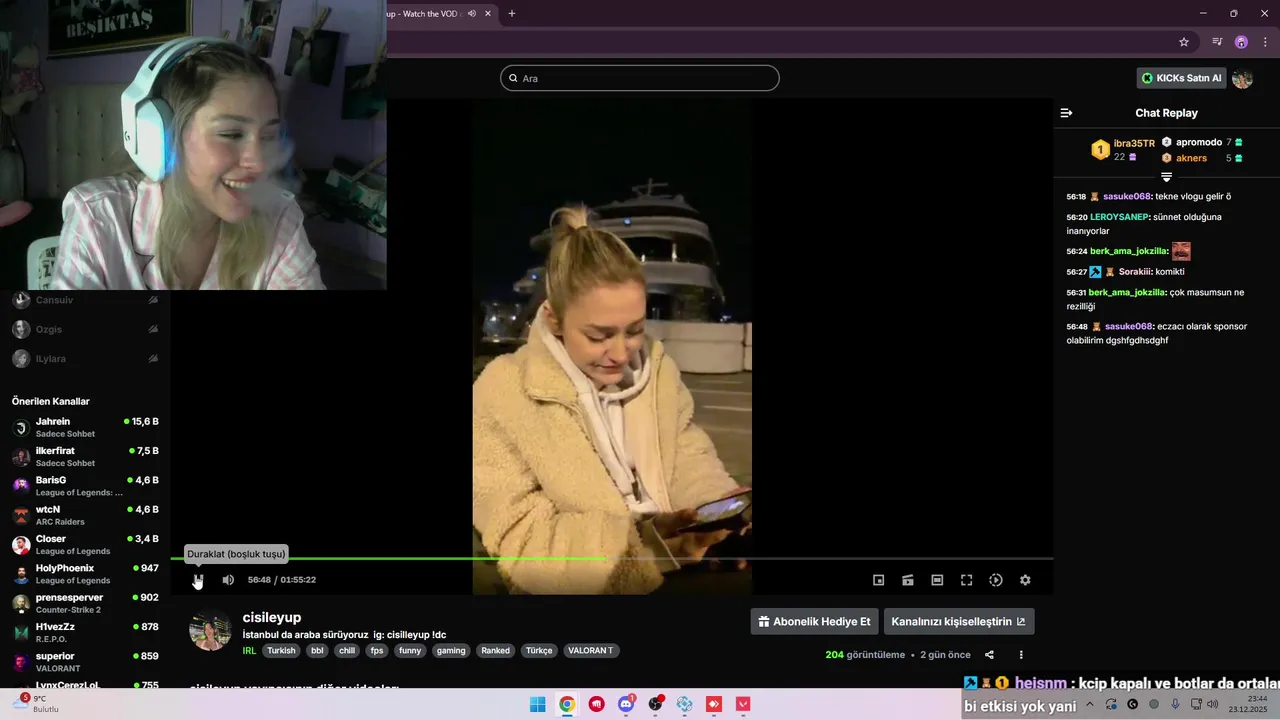1280x720 pixels.
Task: Open mini player mode icon
Action: pos(879,580)
